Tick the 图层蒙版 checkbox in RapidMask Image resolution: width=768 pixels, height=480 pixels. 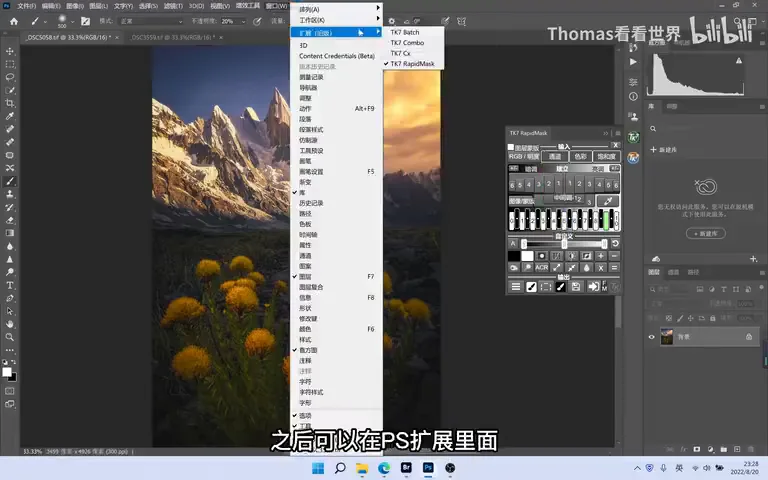coord(511,147)
